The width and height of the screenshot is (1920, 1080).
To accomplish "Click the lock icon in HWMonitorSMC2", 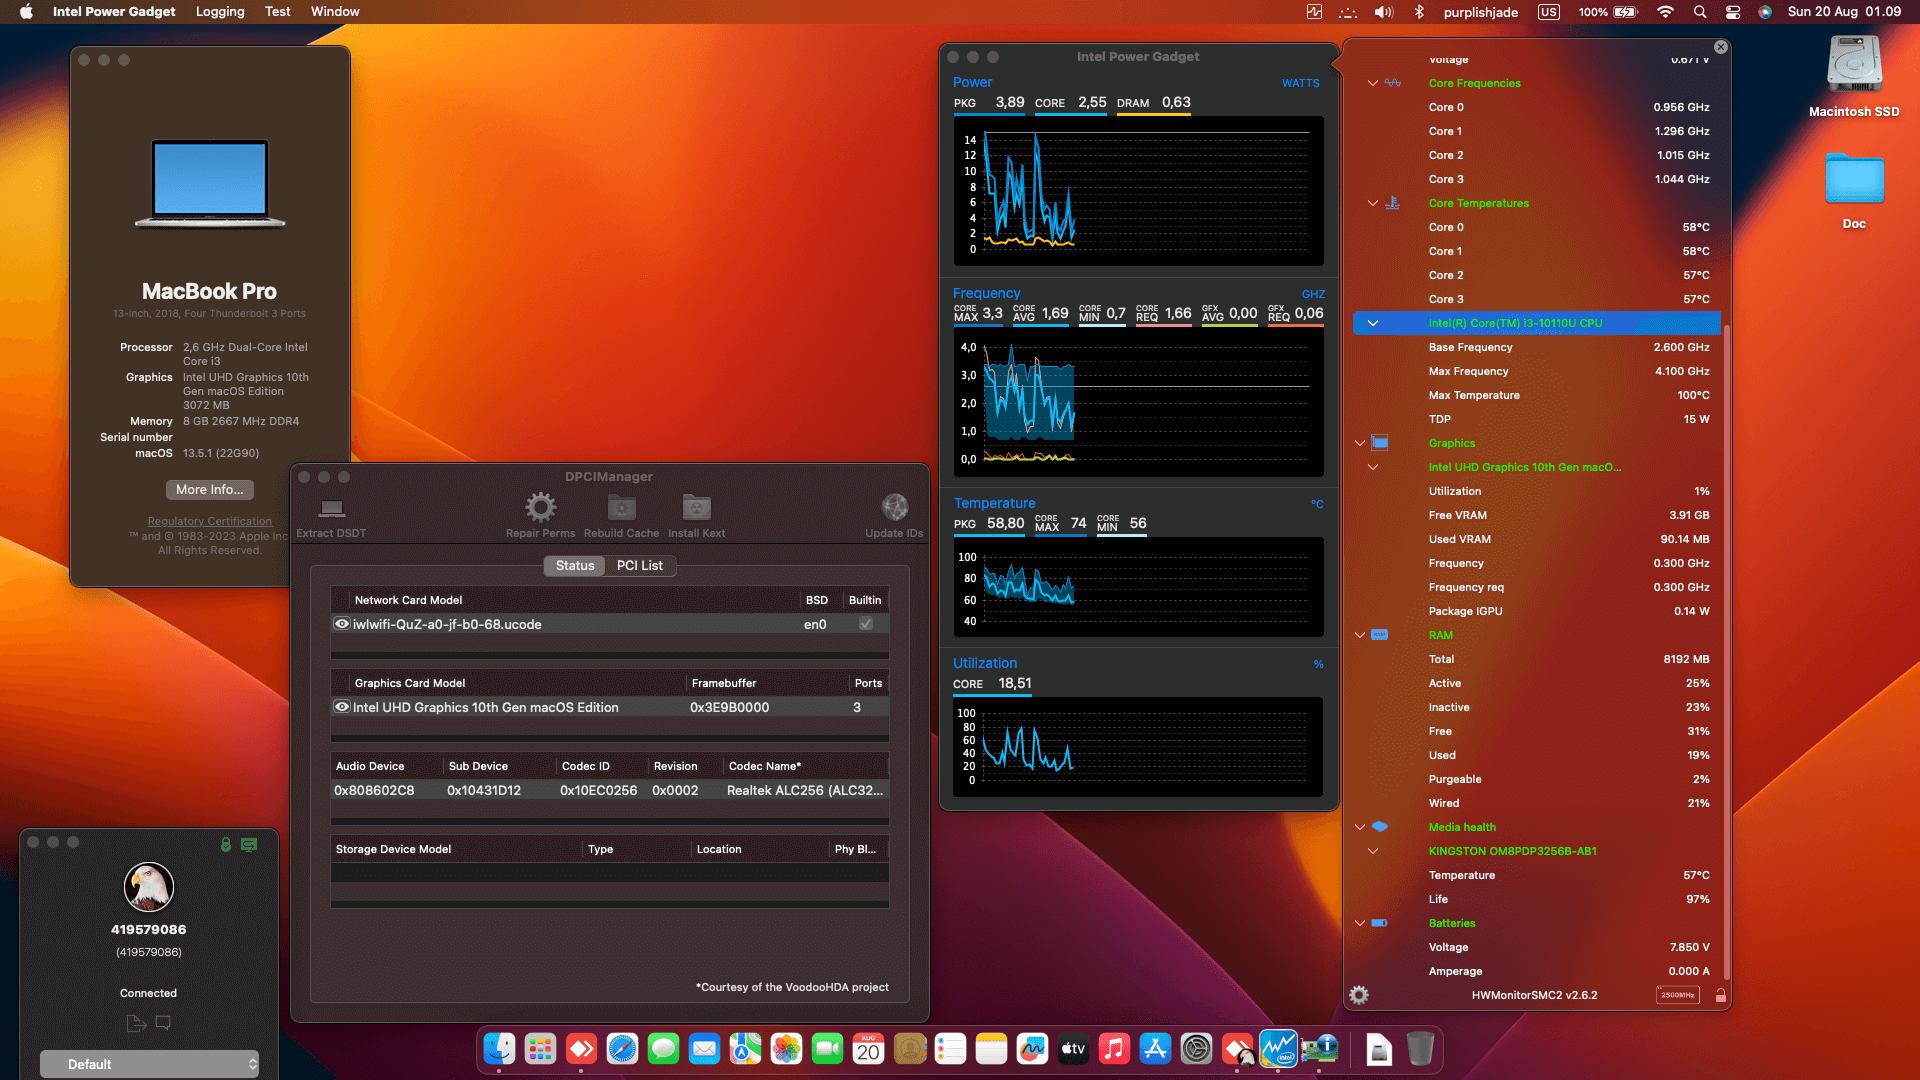I will [1720, 995].
